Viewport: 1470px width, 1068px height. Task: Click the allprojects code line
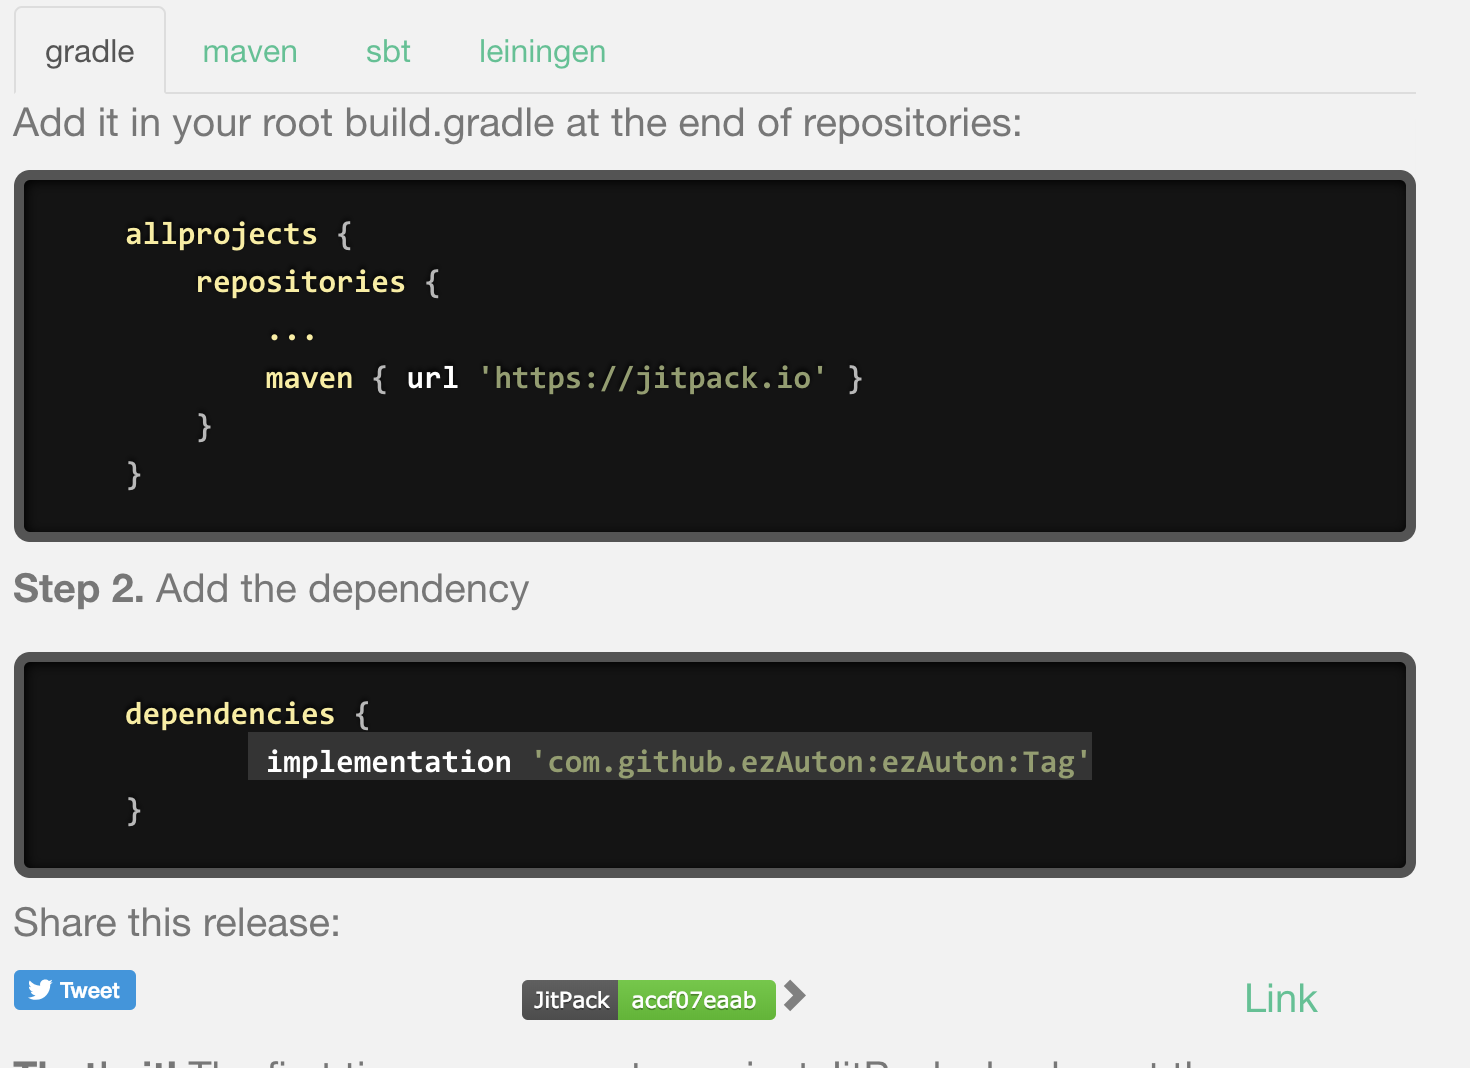tap(238, 234)
